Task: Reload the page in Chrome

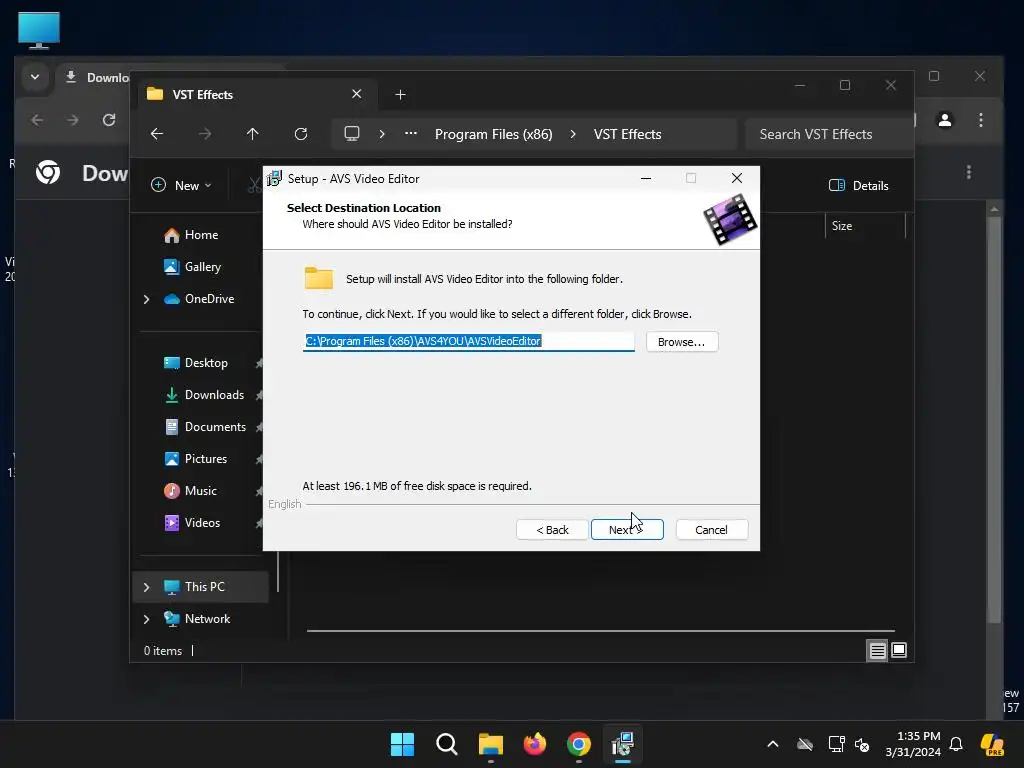Action: pyautogui.click(x=109, y=120)
